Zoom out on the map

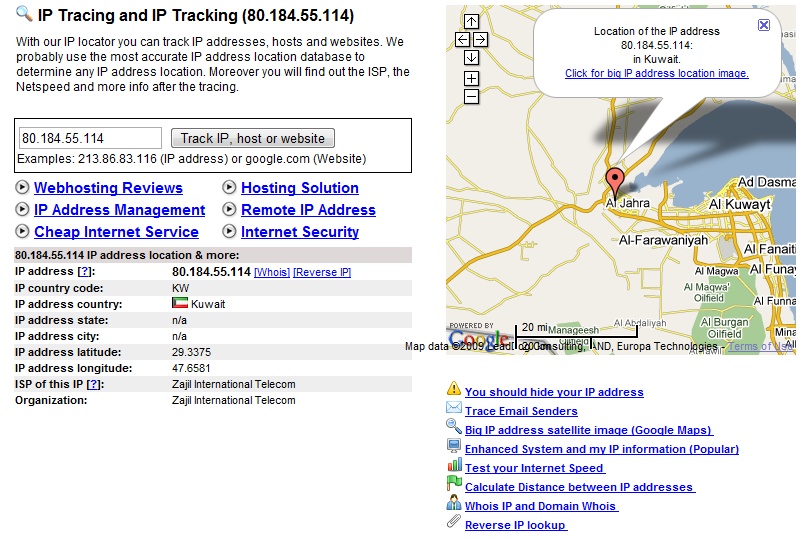[x=472, y=97]
